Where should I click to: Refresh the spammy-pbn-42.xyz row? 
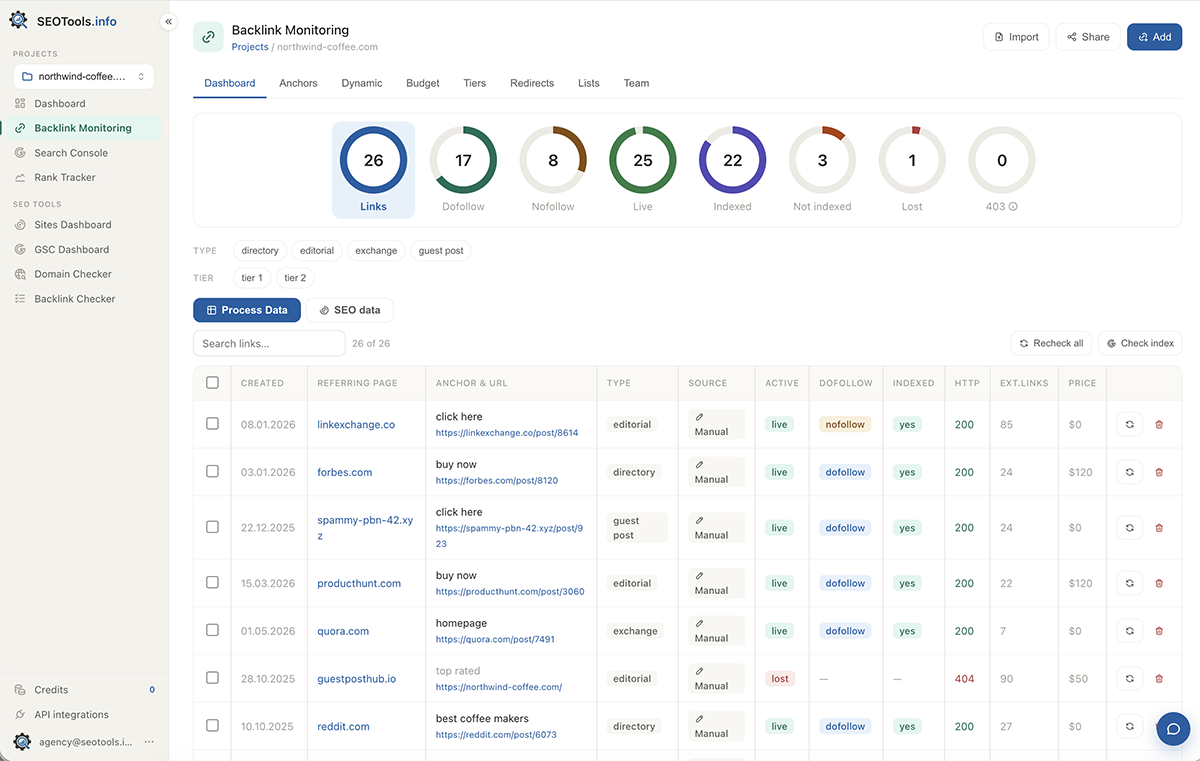[x=1129, y=527]
